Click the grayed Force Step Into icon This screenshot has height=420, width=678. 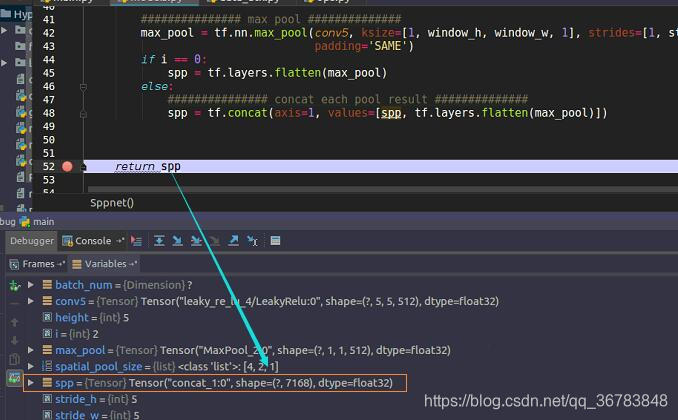(214, 240)
